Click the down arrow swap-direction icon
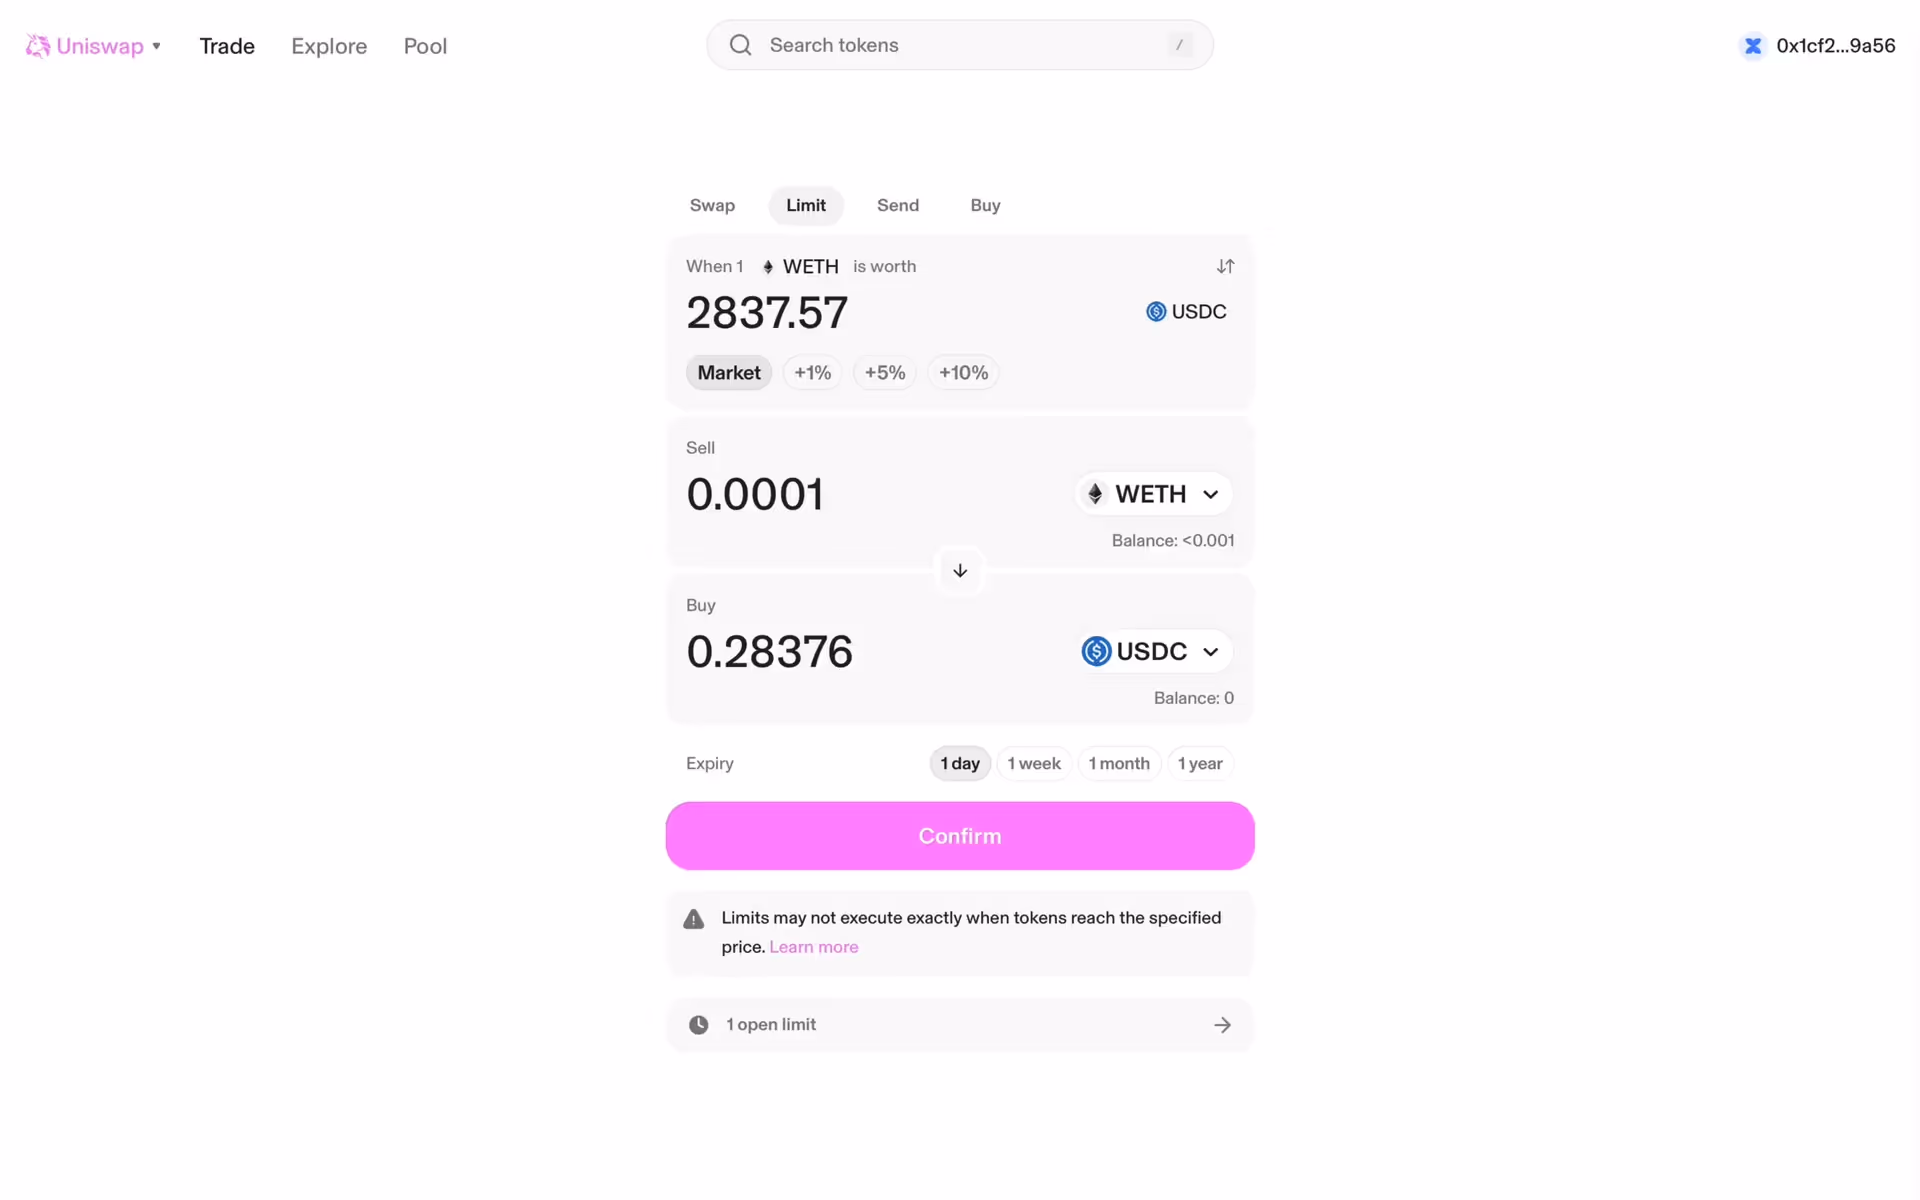The width and height of the screenshot is (1920, 1200). click(960, 571)
